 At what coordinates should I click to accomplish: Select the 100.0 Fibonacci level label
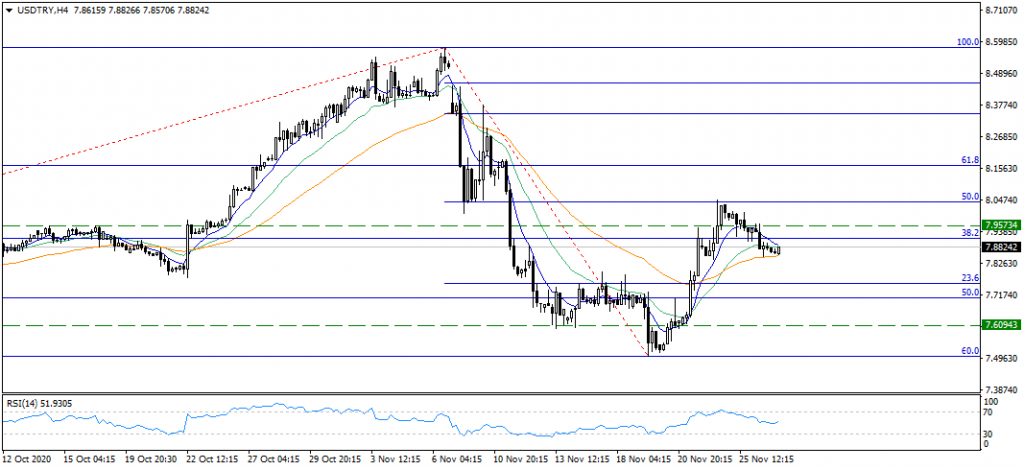[x=967, y=42]
